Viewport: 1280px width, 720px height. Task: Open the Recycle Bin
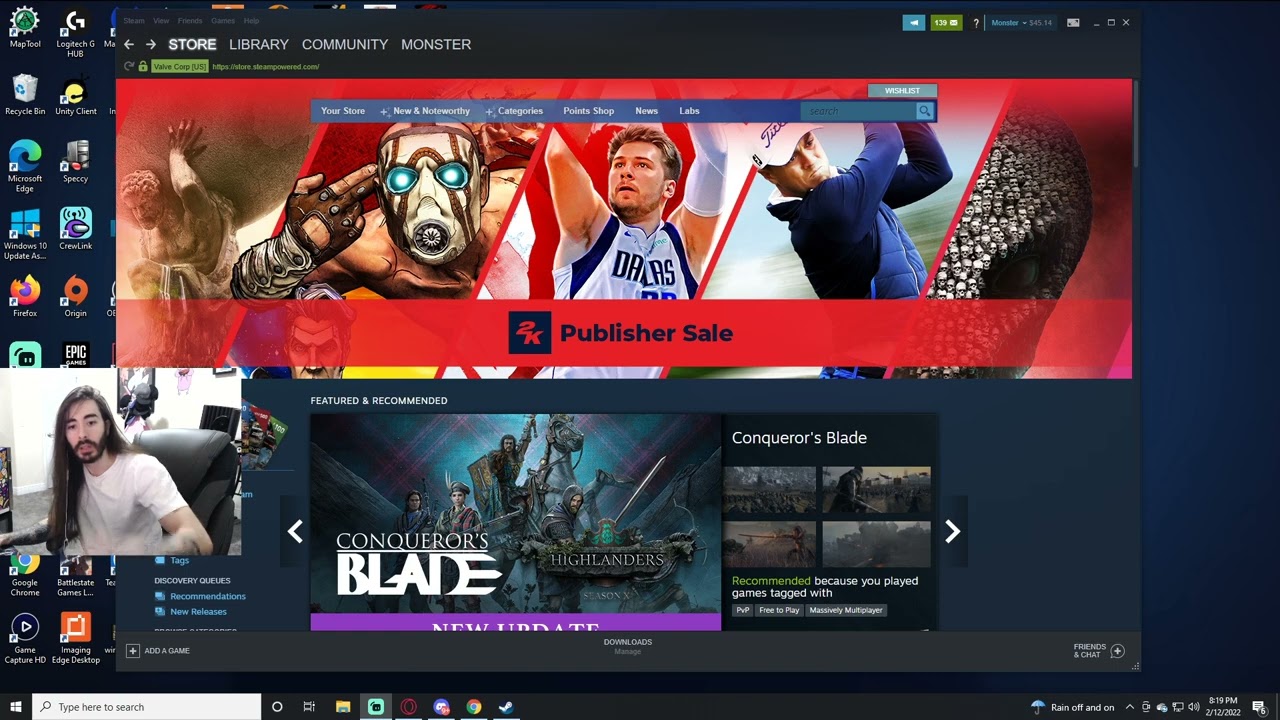[25, 95]
